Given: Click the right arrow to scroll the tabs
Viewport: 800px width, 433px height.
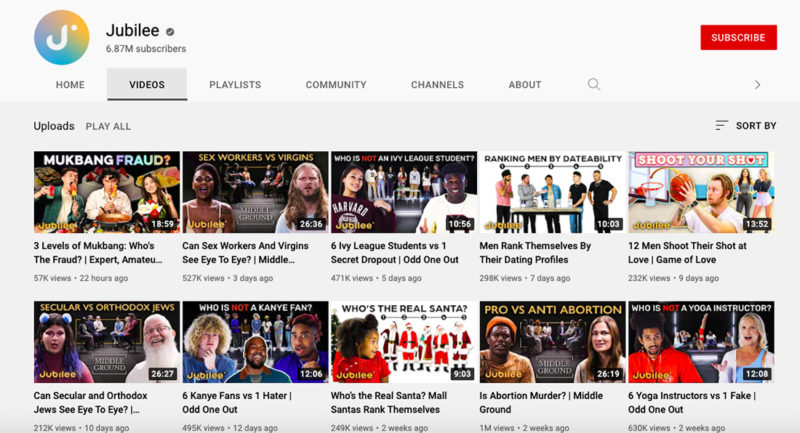Looking at the screenshot, I should click(x=757, y=85).
